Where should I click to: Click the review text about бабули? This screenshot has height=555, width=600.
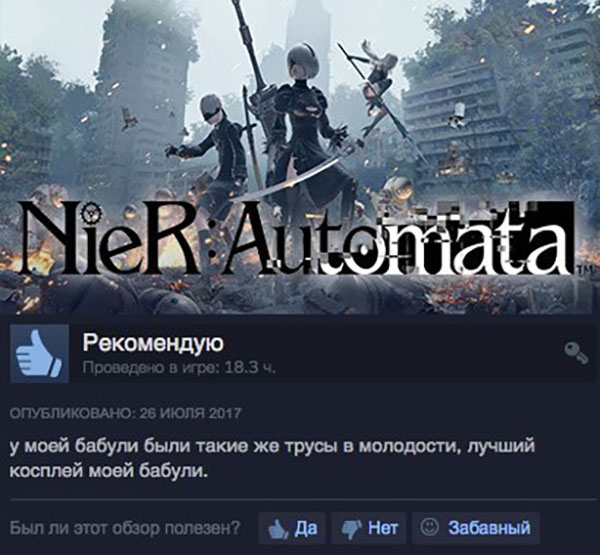(x=272, y=459)
